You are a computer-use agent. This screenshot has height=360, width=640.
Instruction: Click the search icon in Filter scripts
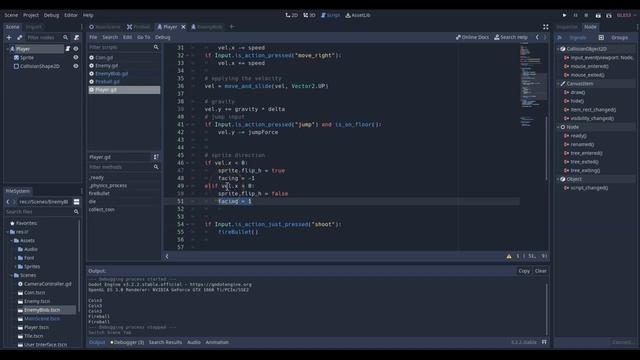tap(156, 47)
